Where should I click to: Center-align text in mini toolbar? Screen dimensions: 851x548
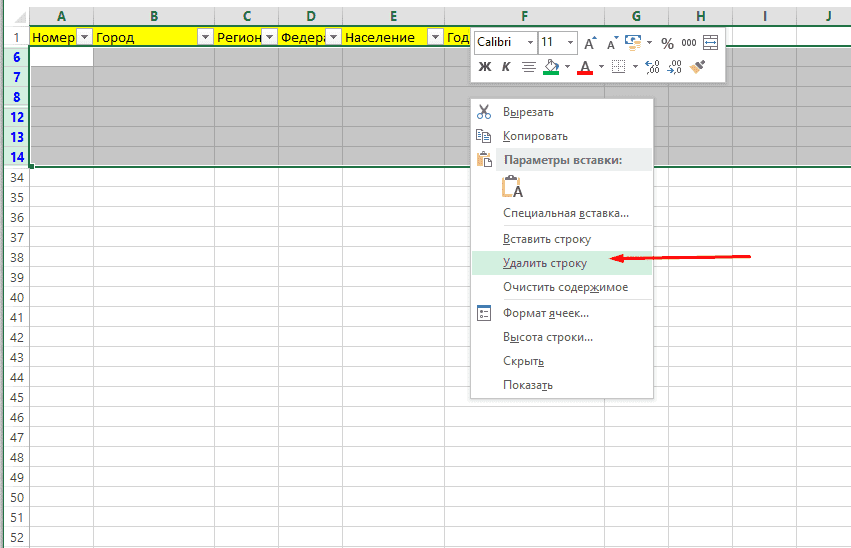tap(528, 67)
